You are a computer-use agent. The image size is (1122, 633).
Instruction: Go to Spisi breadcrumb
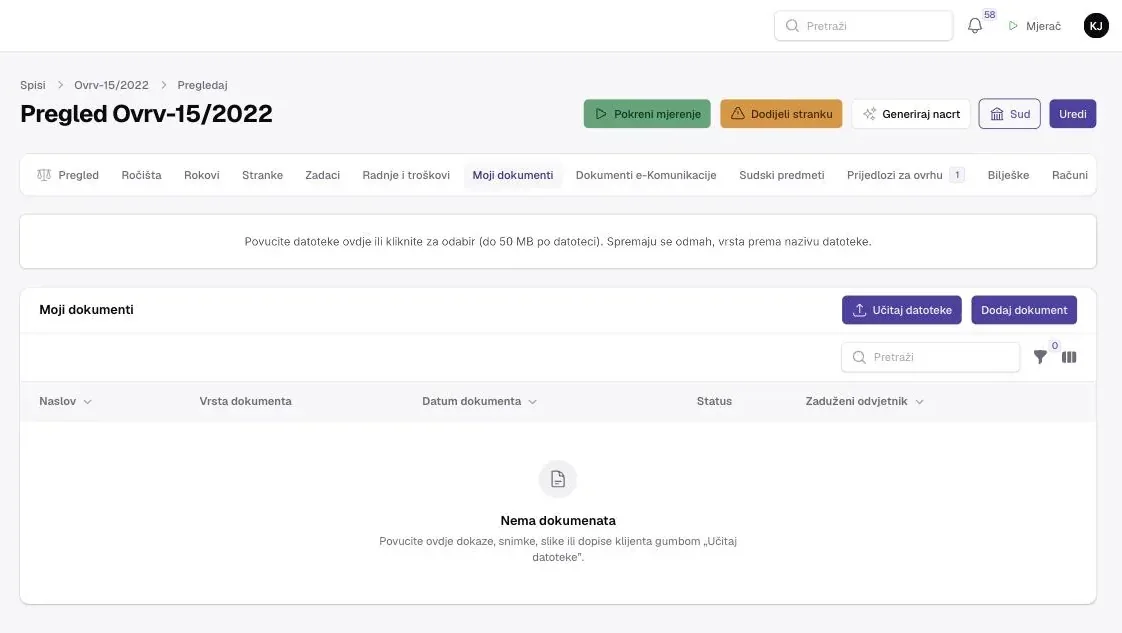coord(33,85)
